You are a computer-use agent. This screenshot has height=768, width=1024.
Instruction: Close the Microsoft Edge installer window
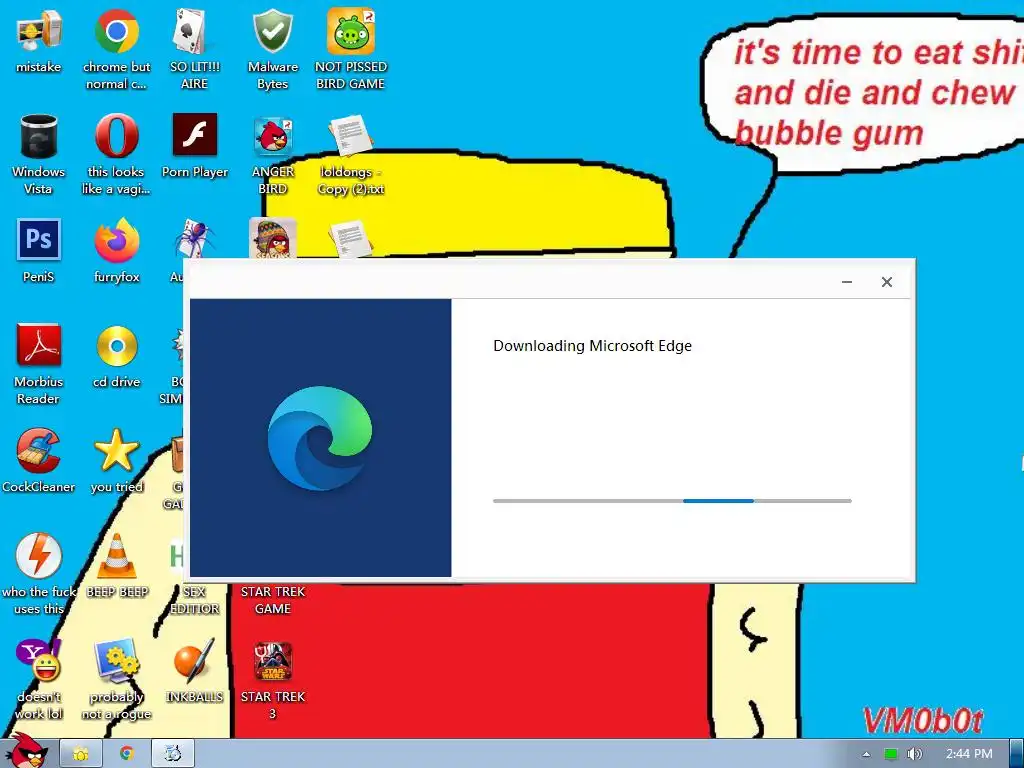coord(887,282)
